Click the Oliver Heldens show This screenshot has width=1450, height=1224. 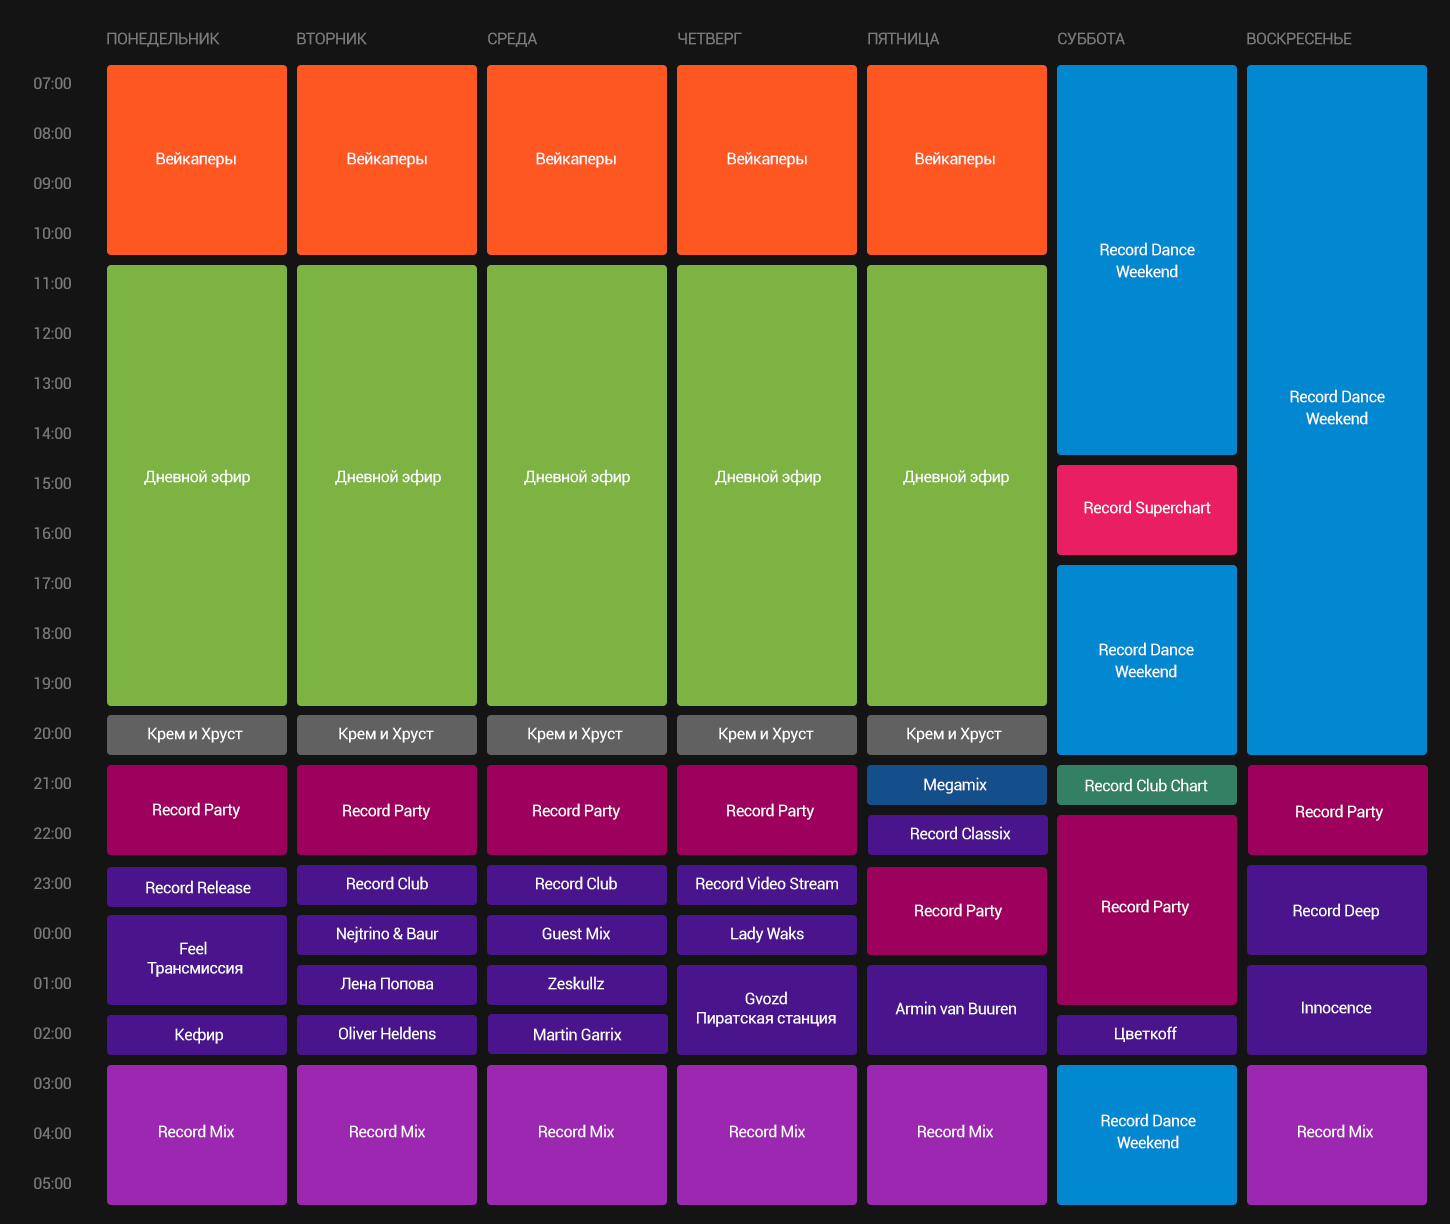pos(387,1035)
